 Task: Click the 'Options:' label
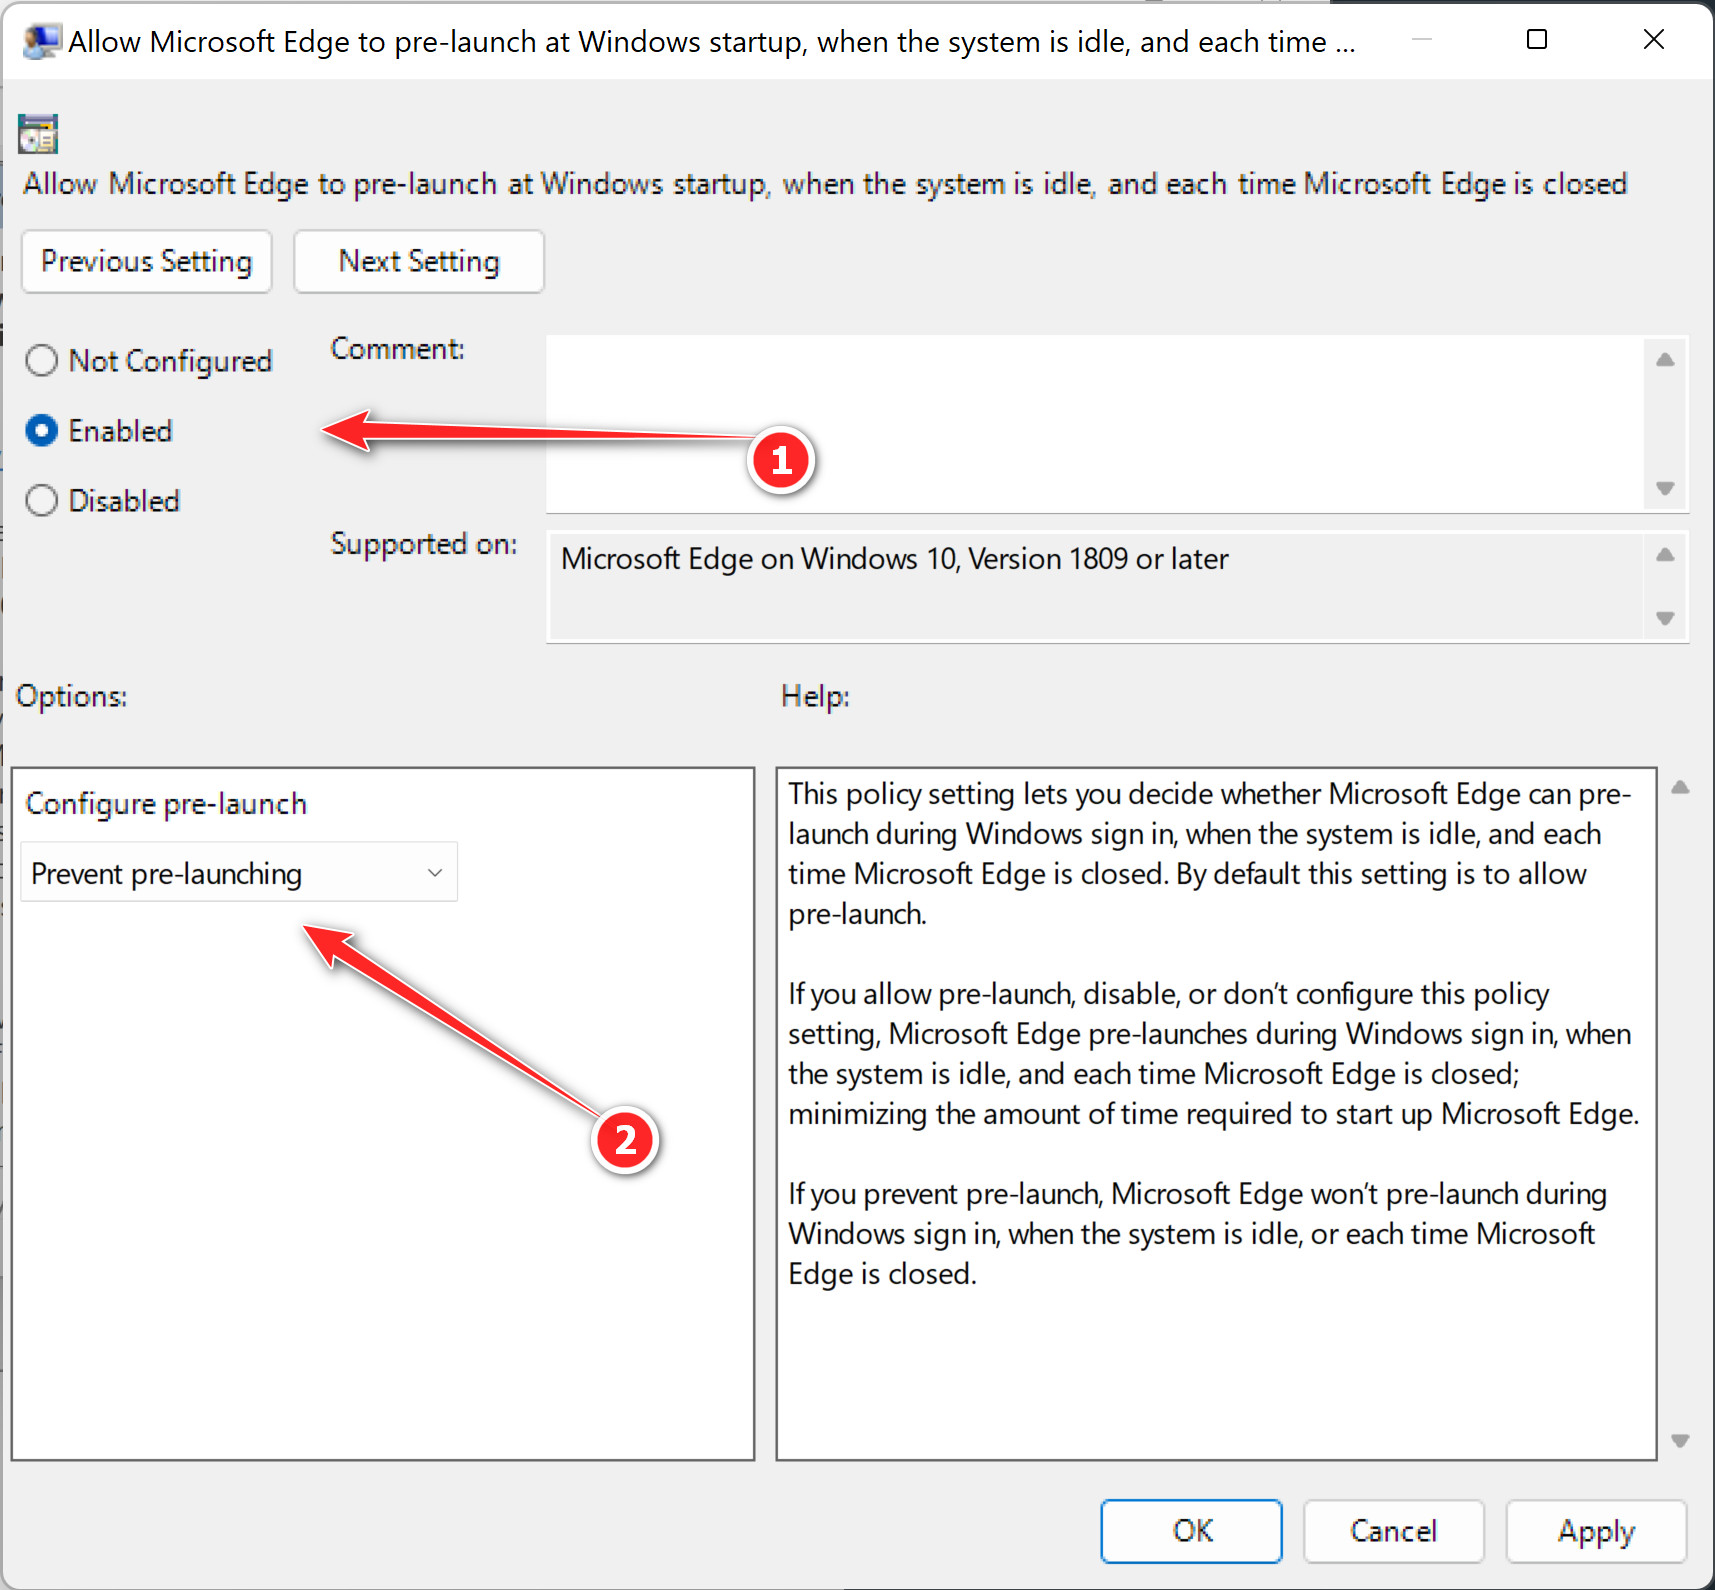point(72,696)
